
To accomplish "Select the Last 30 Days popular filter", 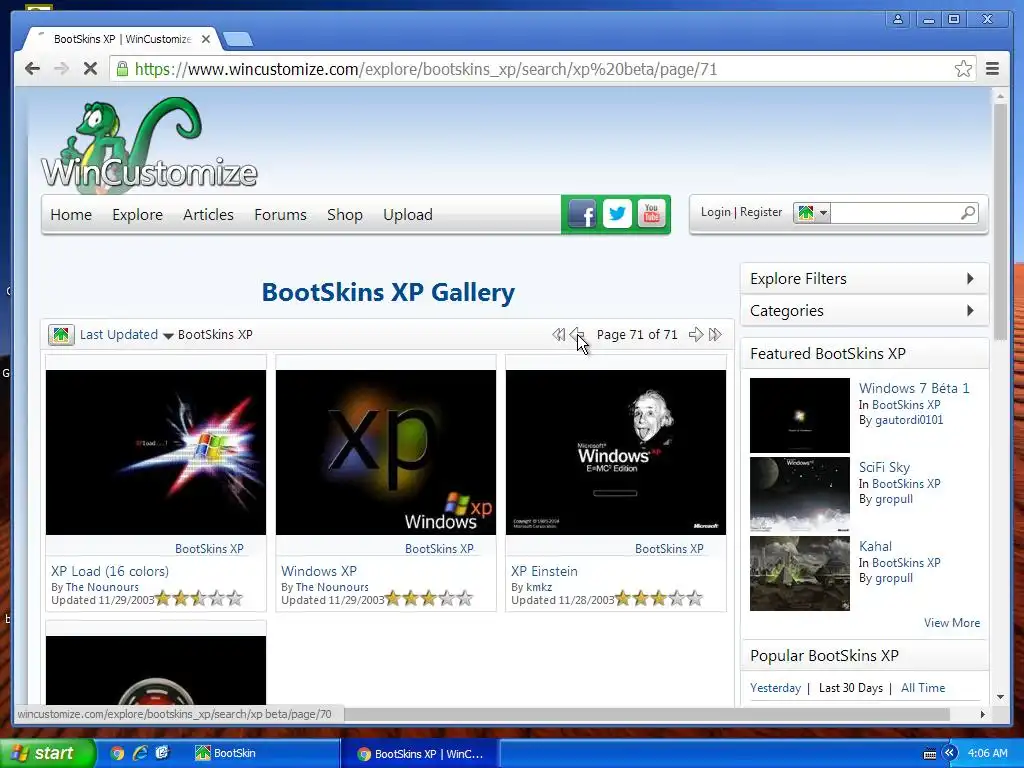I will pyautogui.click(x=850, y=688).
